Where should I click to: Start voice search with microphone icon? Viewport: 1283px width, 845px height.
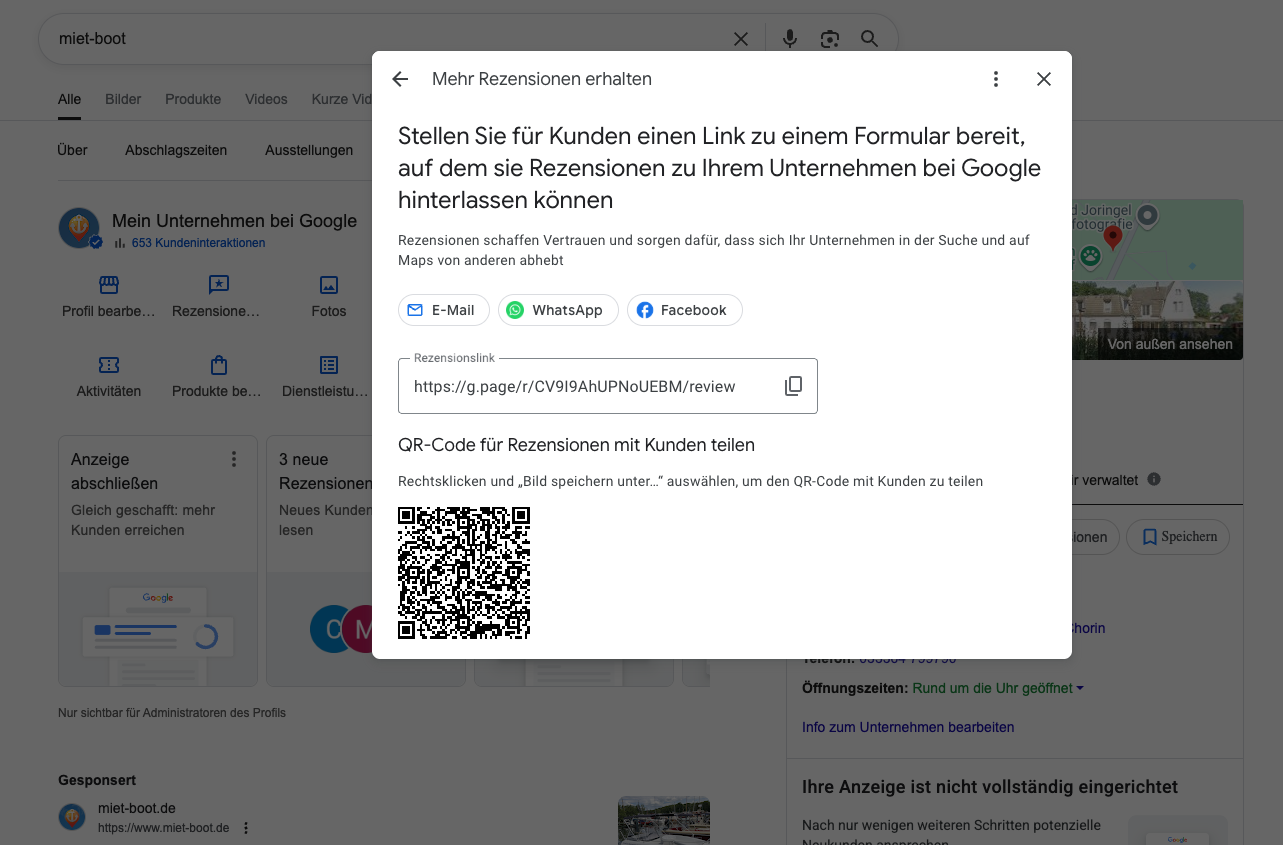coord(790,39)
